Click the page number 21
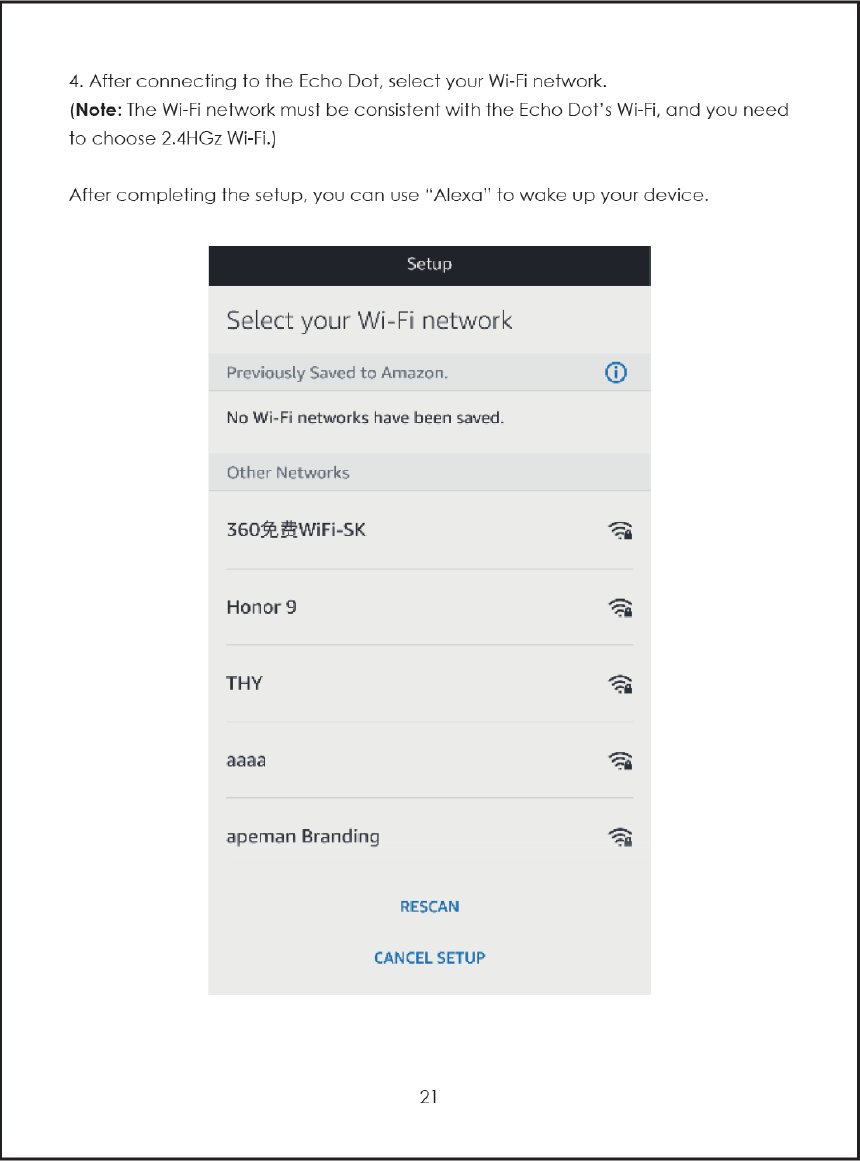860x1161 pixels. click(x=428, y=1097)
